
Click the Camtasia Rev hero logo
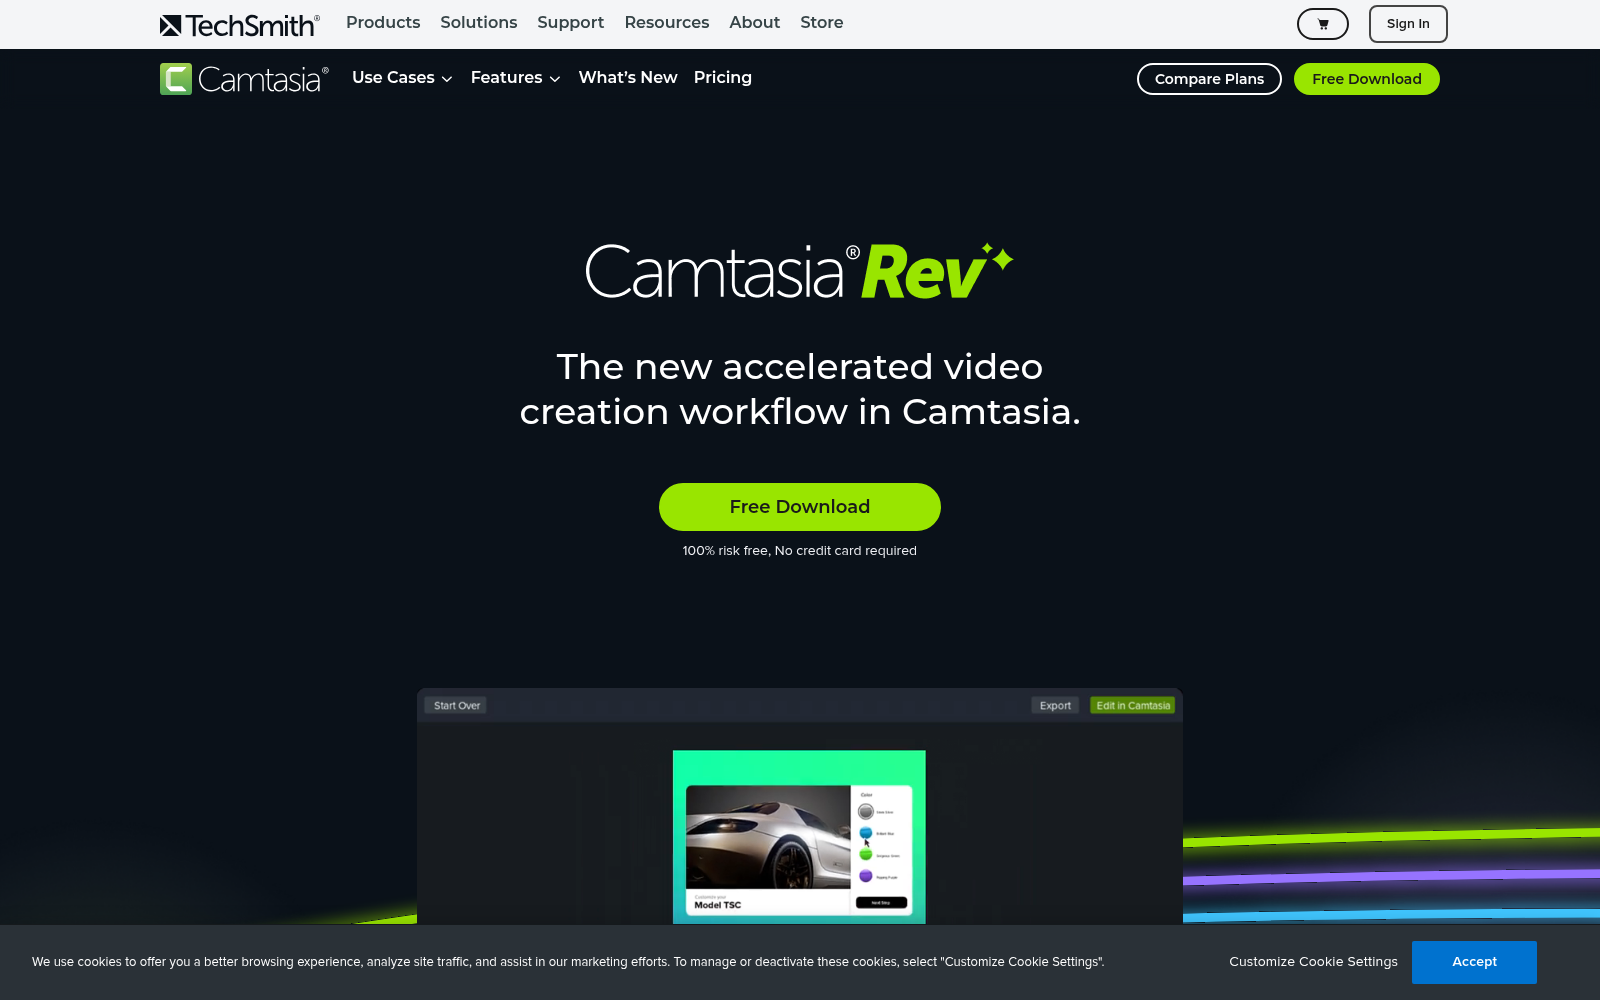800,272
